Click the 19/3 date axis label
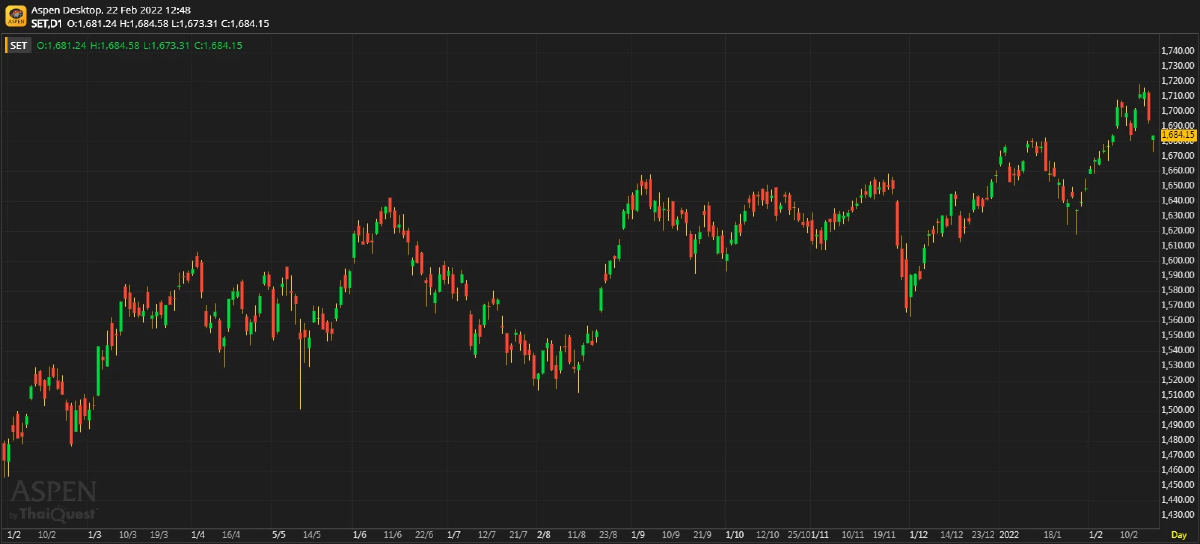 coord(159,536)
